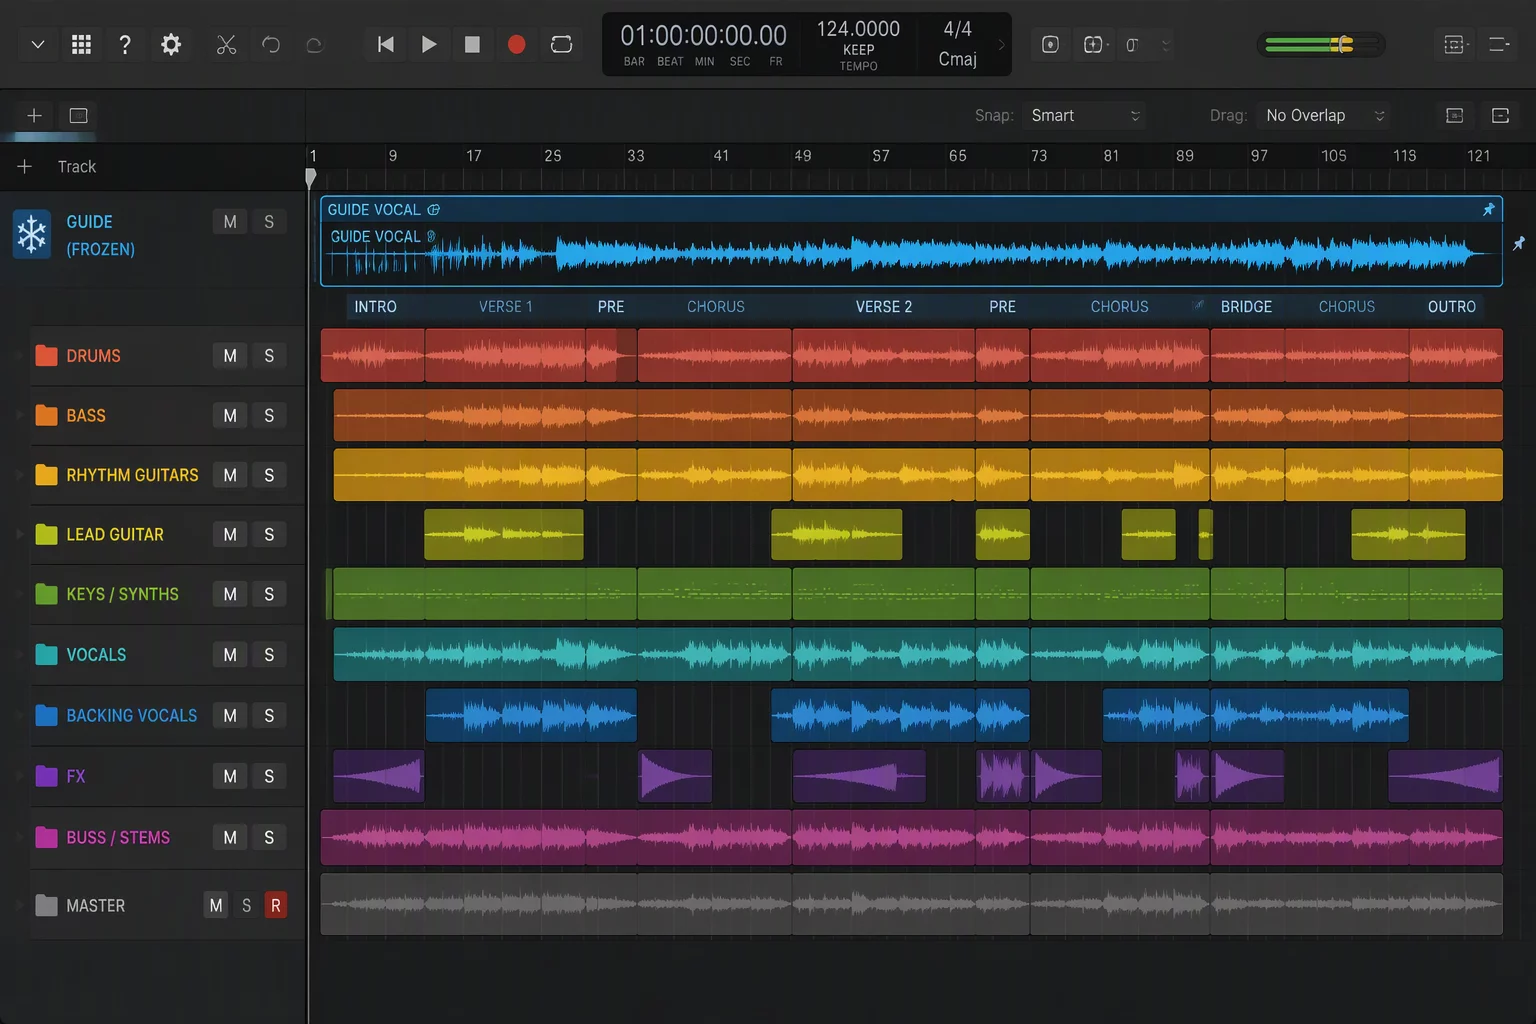Solo the VOCALS track
1536x1024 pixels.
269,654
